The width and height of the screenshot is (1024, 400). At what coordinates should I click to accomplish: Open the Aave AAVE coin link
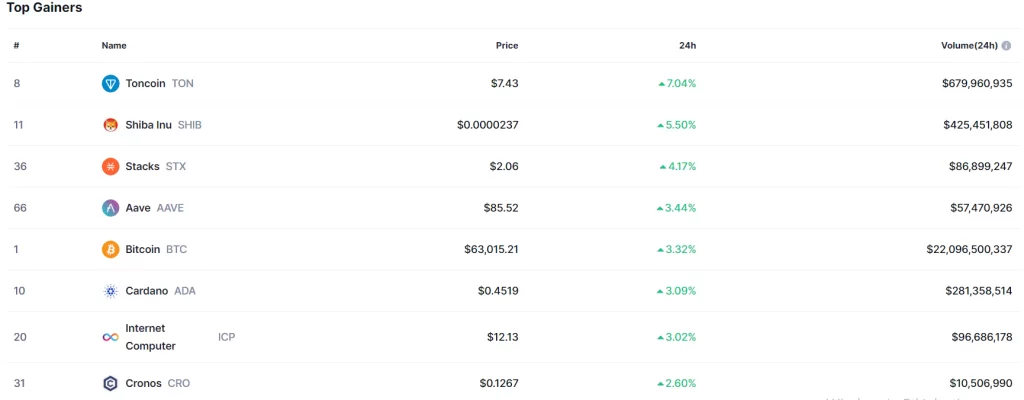click(139, 208)
